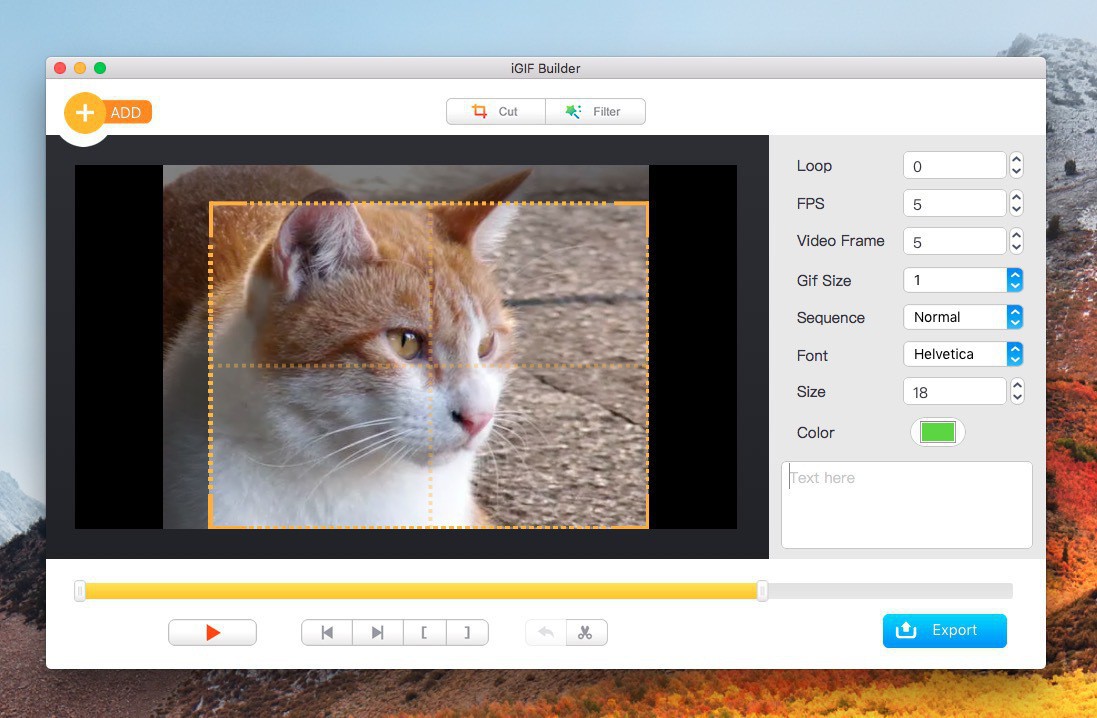The height and width of the screenshot is (718, 1097).
Task: Click the undo arrow button
Action: coord(546,632)
